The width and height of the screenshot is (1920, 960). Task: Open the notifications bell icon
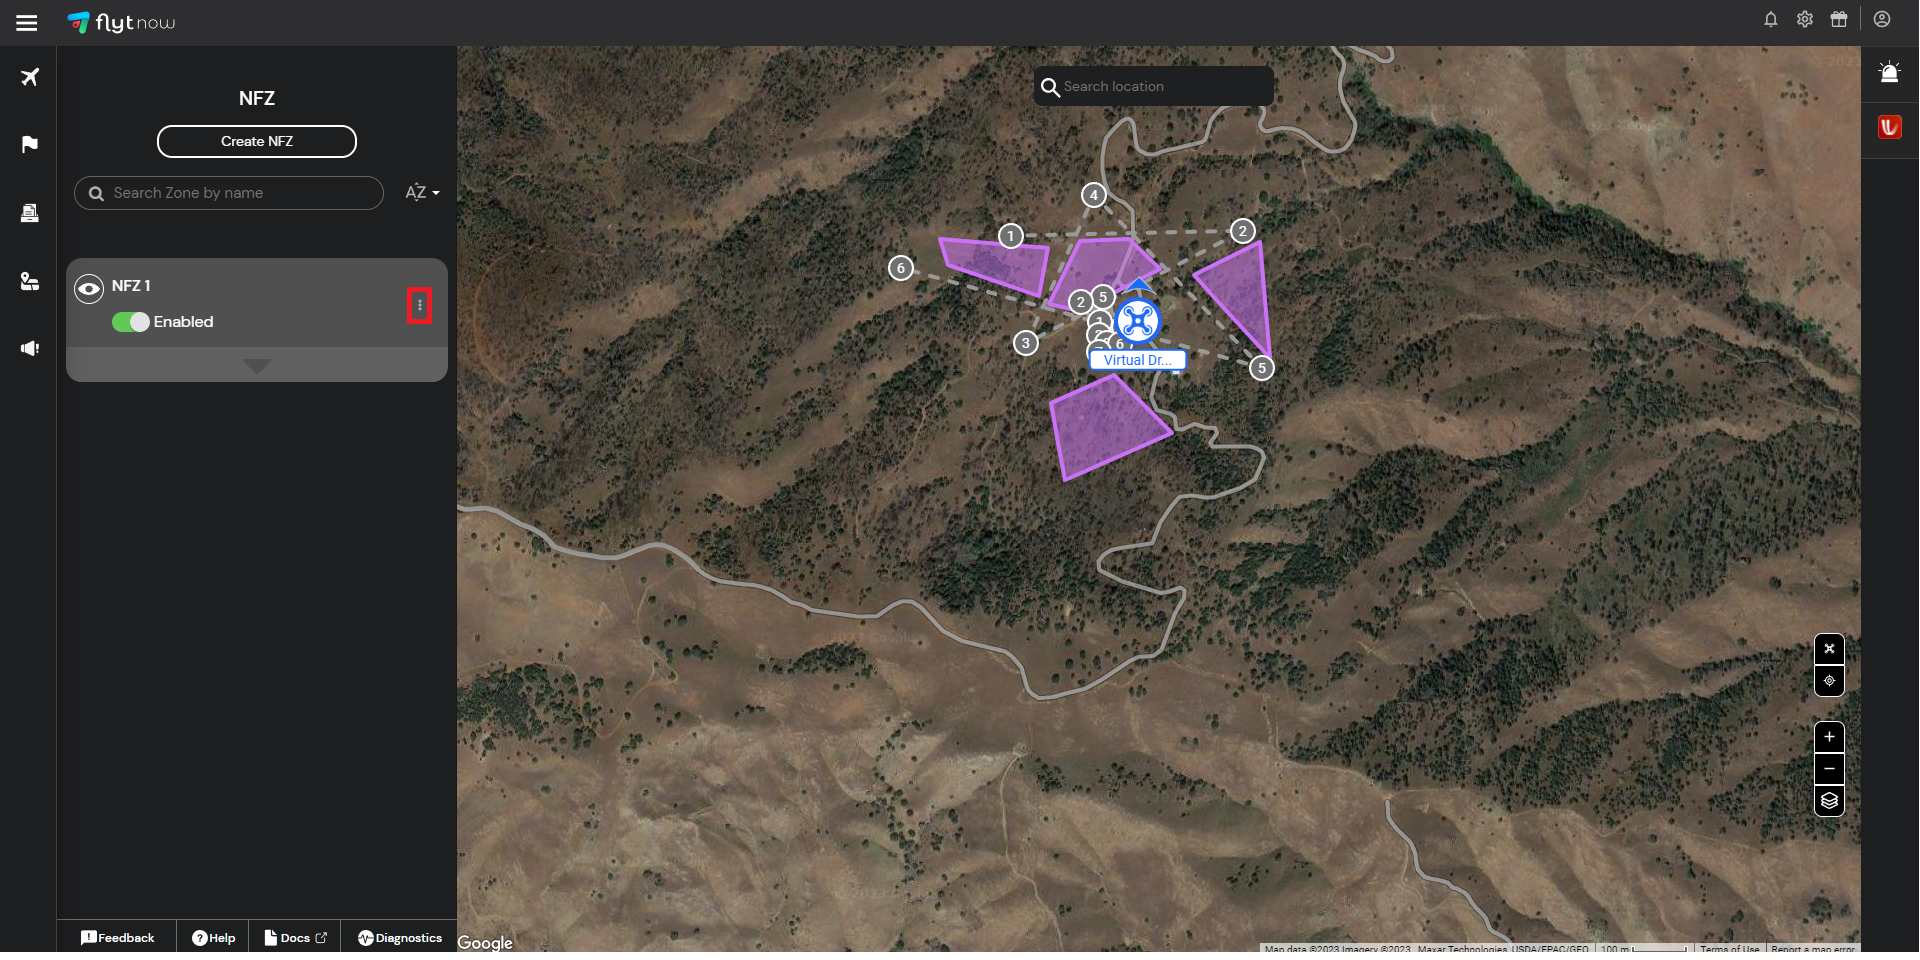click(1770, 19)
